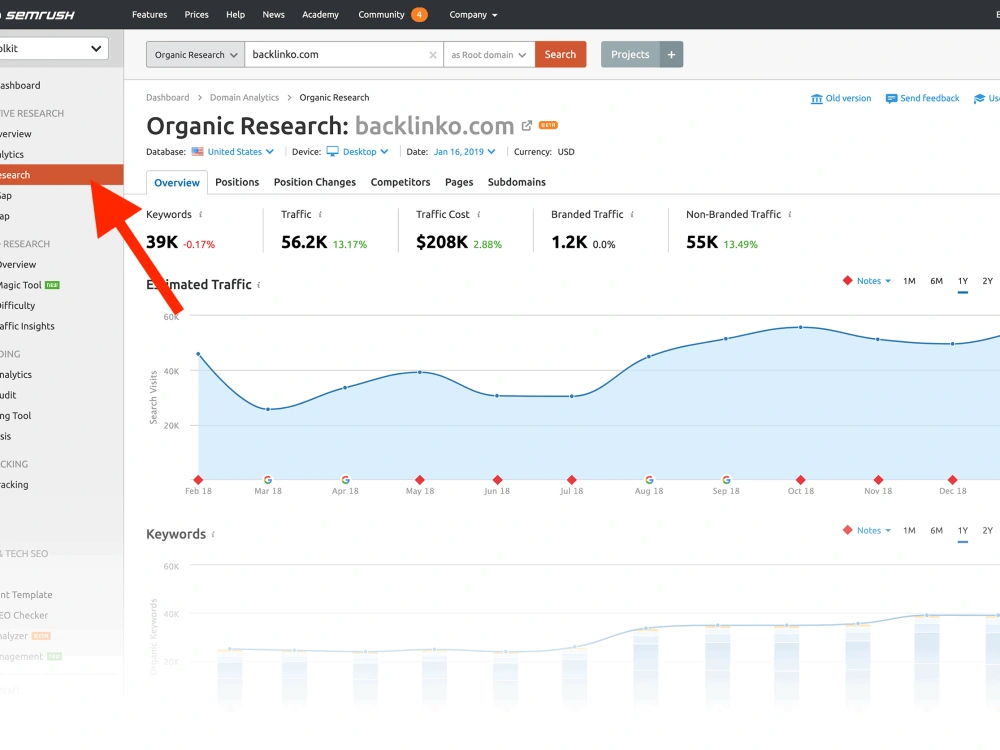This screenshot has height=750, width=1000.
Task: Open the toolkit selector dropdown in sidebar
Action: (x=53, y=48)
